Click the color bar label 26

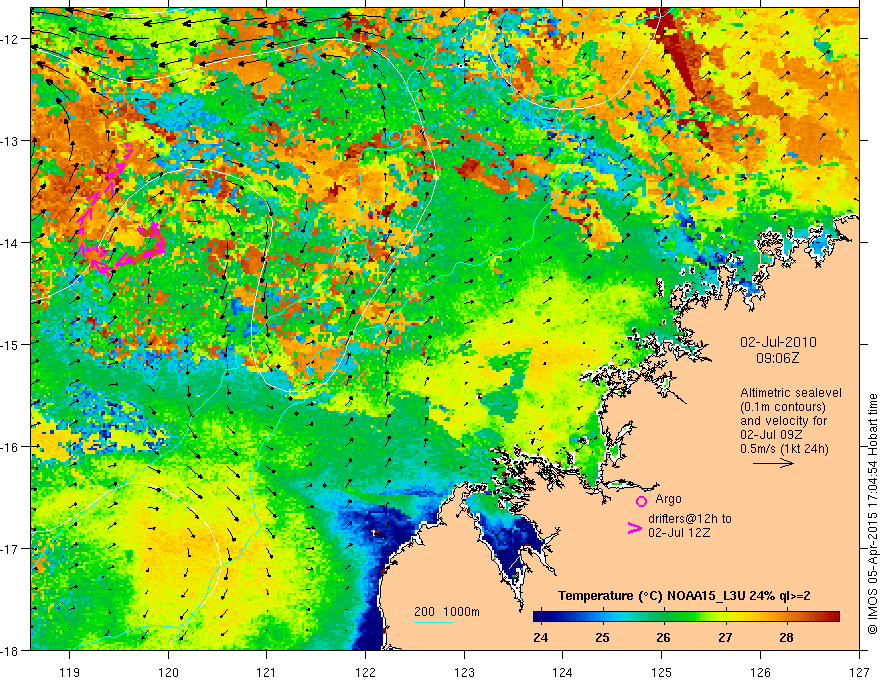pyautogui.click(x=663, y=638)
